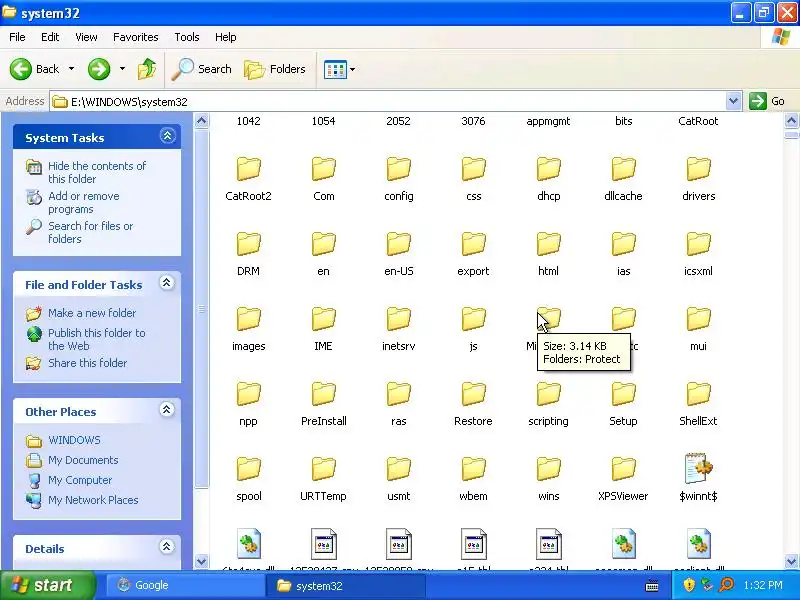
Task: Click security shield tray icon
Action: pyautogui.click(x=689, y=585)
